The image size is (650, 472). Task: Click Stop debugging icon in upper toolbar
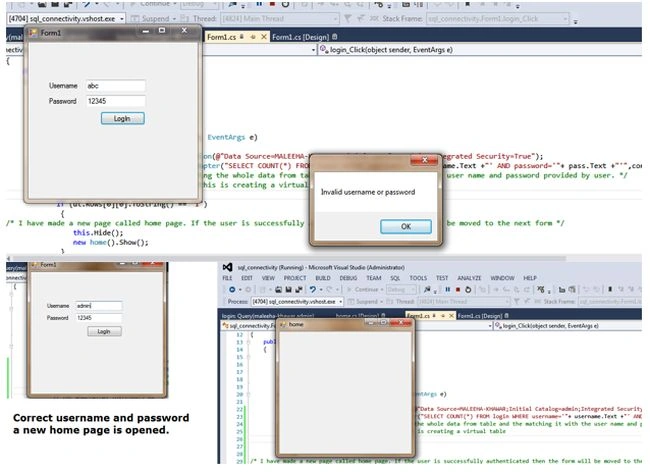(x=272, y=4)
